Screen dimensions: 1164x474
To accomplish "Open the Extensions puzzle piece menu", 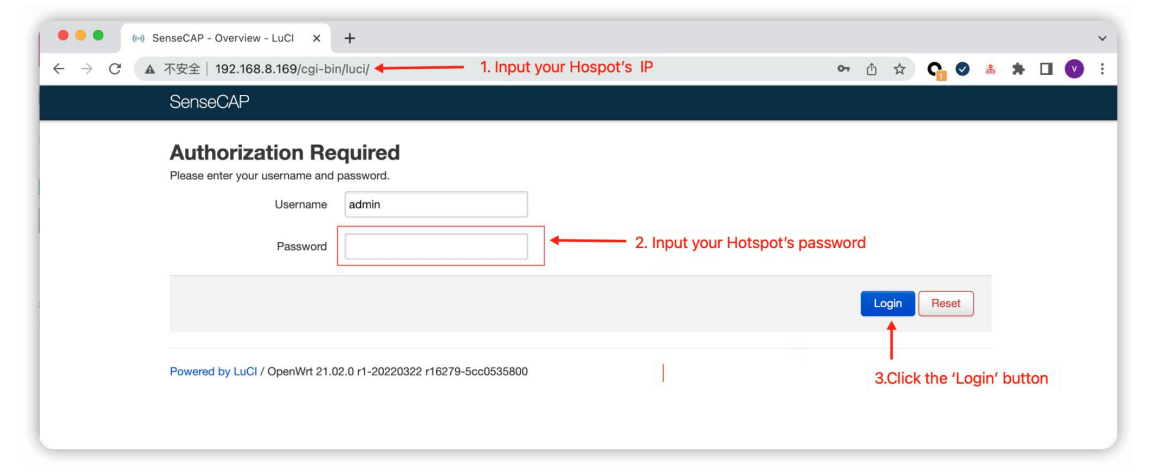I will click(x=1018, y=69).
